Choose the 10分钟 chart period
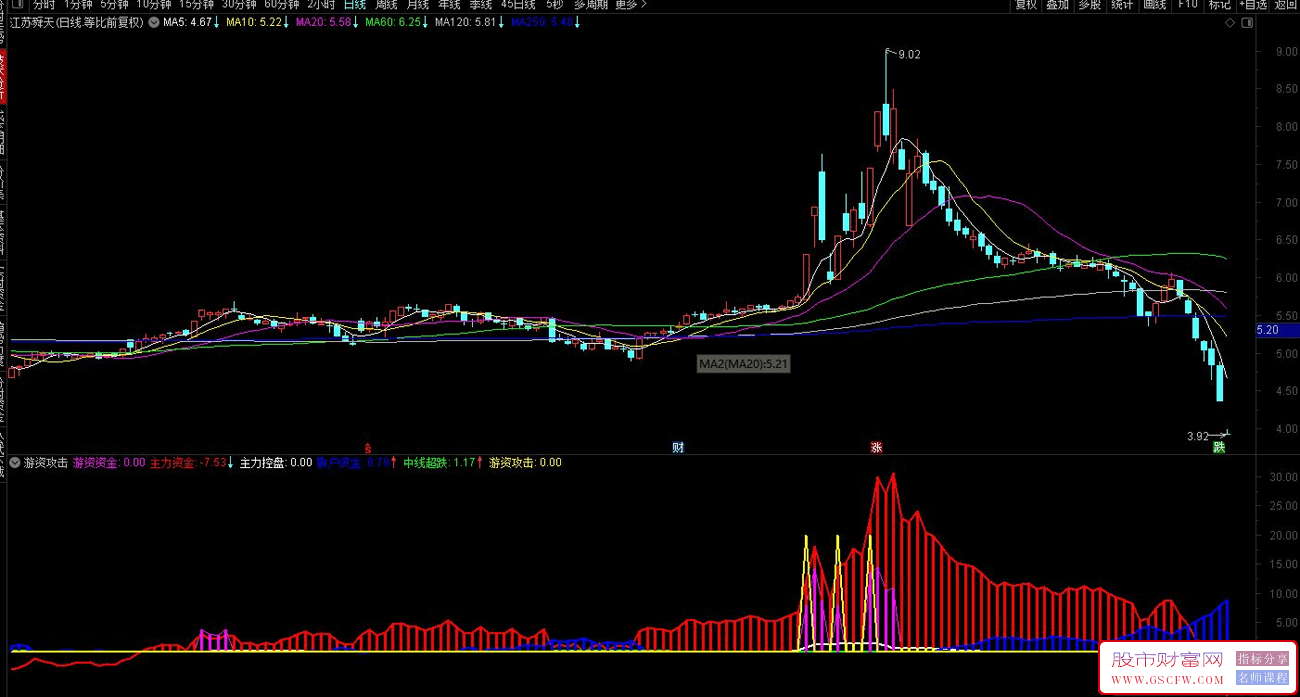Image resolution: width=1300 pixels, height=697 pixels. pos(154,4)
